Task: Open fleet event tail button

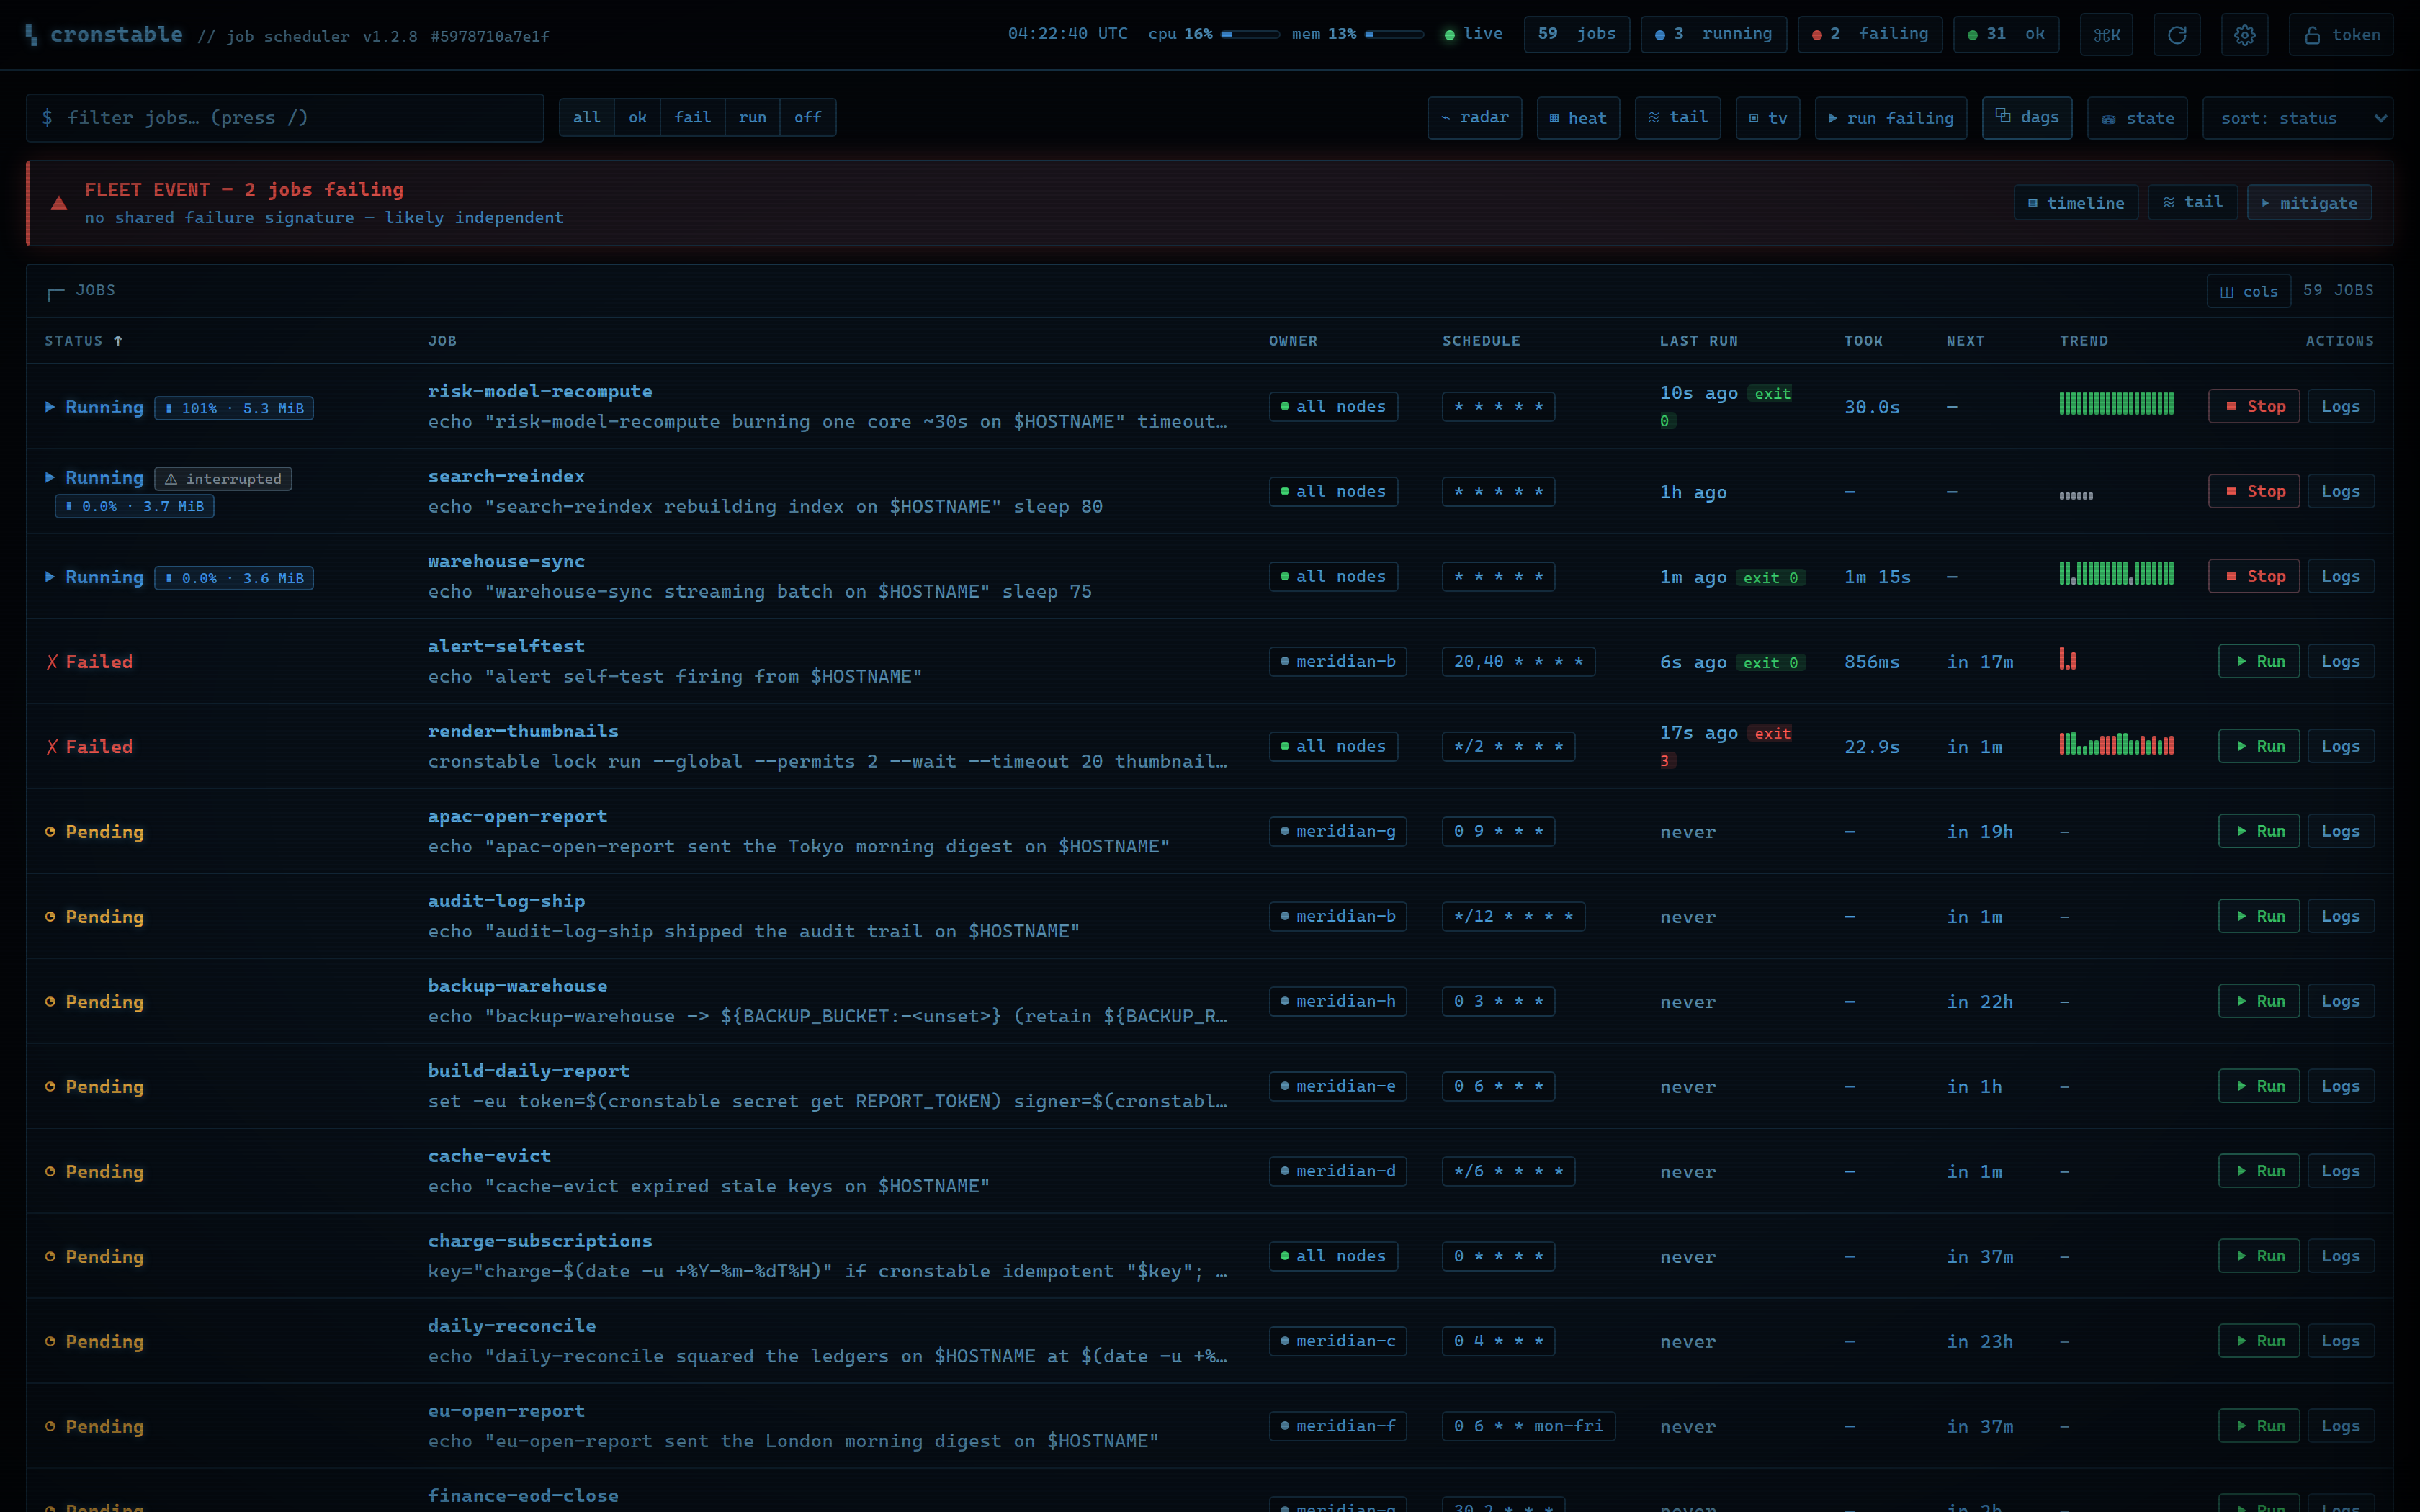Action: tap(2192, 203)
